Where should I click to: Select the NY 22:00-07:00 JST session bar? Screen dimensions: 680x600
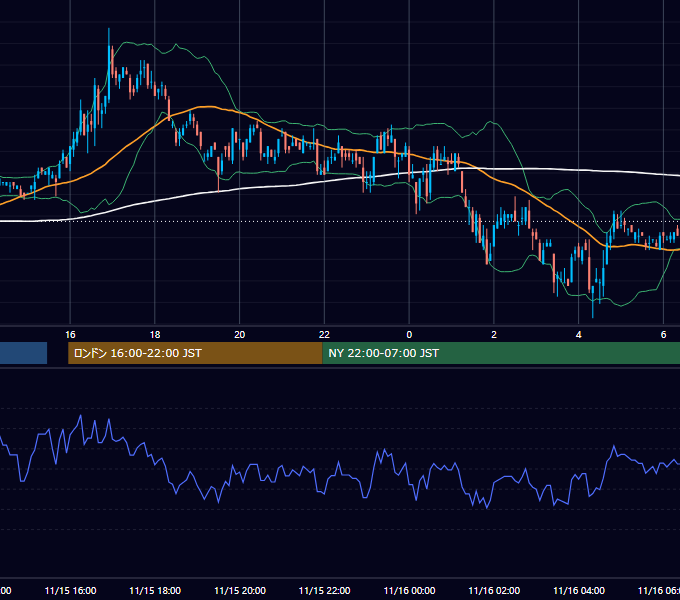(x=501, y=353)
